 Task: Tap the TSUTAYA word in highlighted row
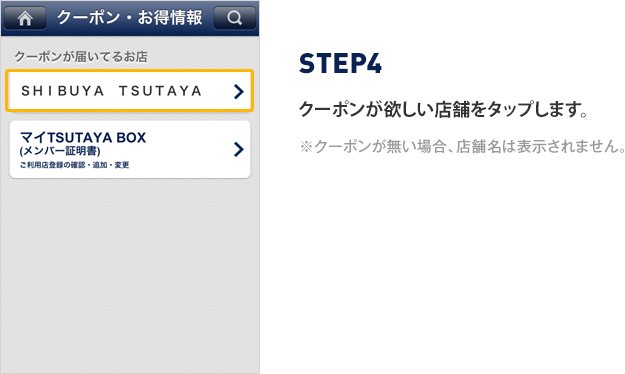point(161,91)
